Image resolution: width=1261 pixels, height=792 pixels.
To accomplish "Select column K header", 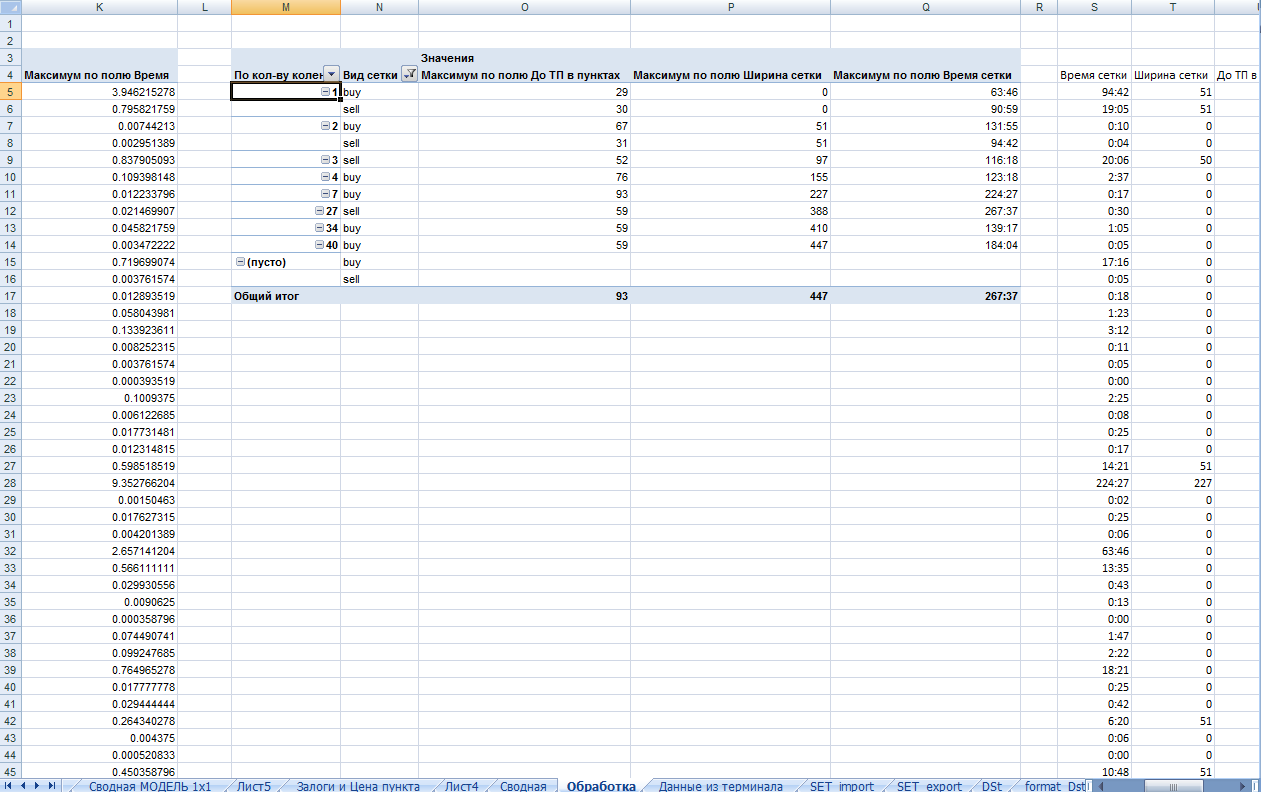I will click(x=99, y=7).
